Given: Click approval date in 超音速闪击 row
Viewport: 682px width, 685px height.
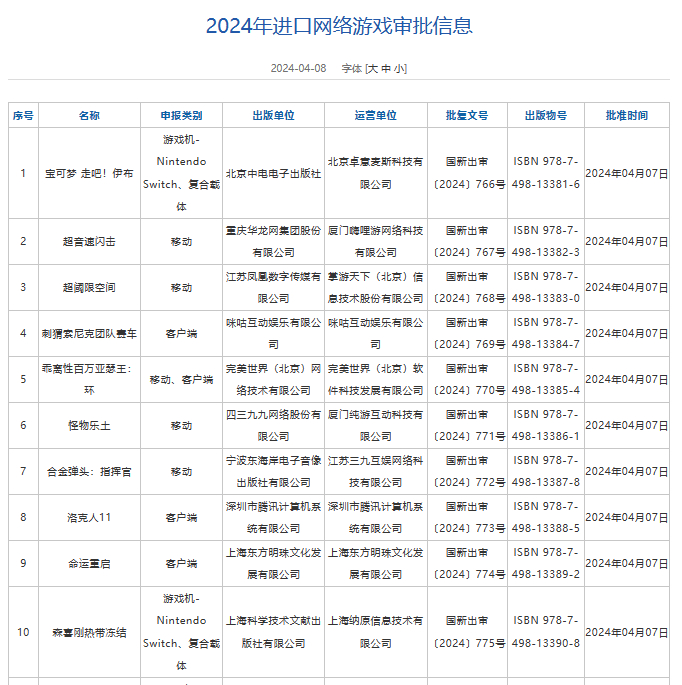Looking at the screenshot, I should pos(627,242).
